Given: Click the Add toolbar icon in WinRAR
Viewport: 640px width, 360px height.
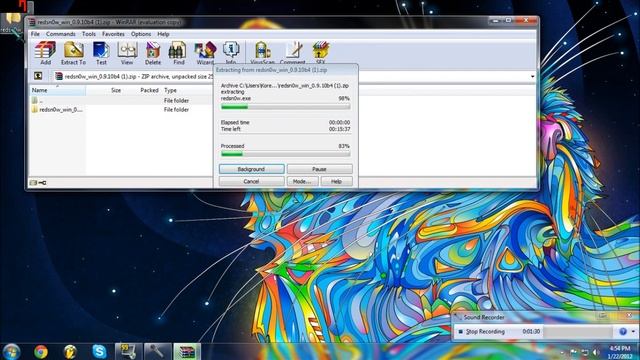Looking at the screenshot, I should coord(45,53).
